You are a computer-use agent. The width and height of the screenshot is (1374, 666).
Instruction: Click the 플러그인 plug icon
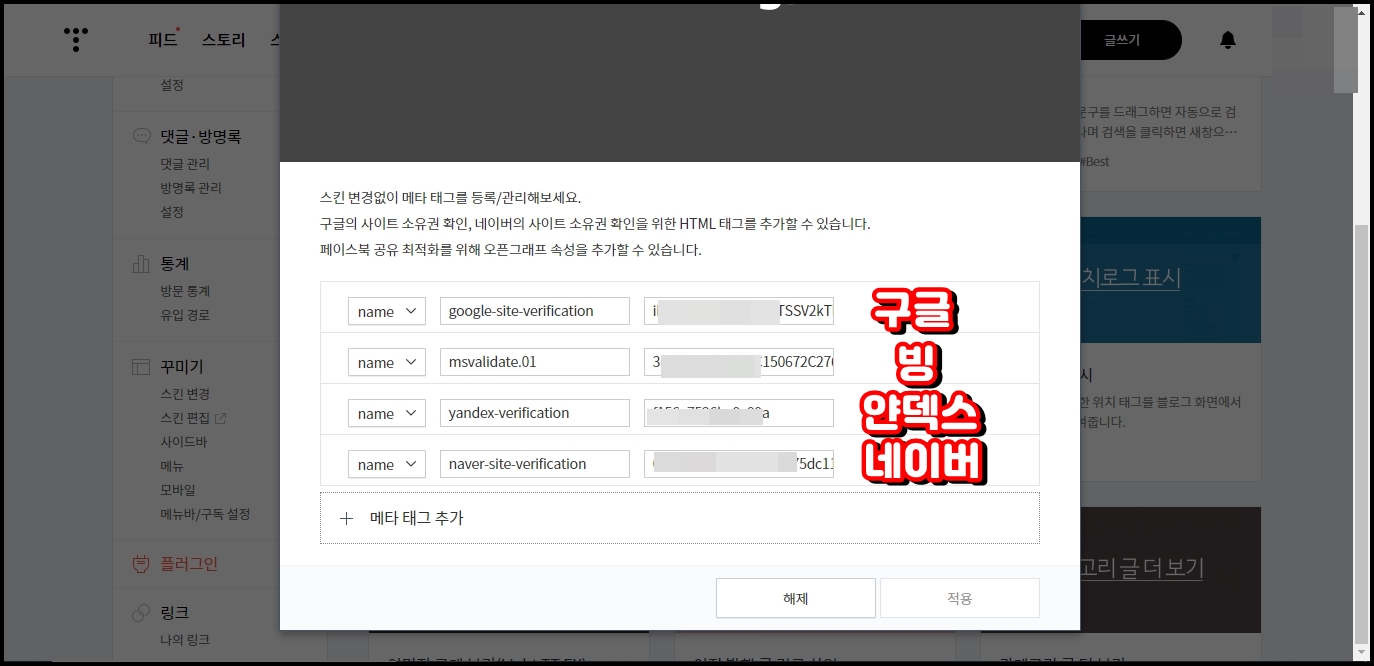point(141,564)
